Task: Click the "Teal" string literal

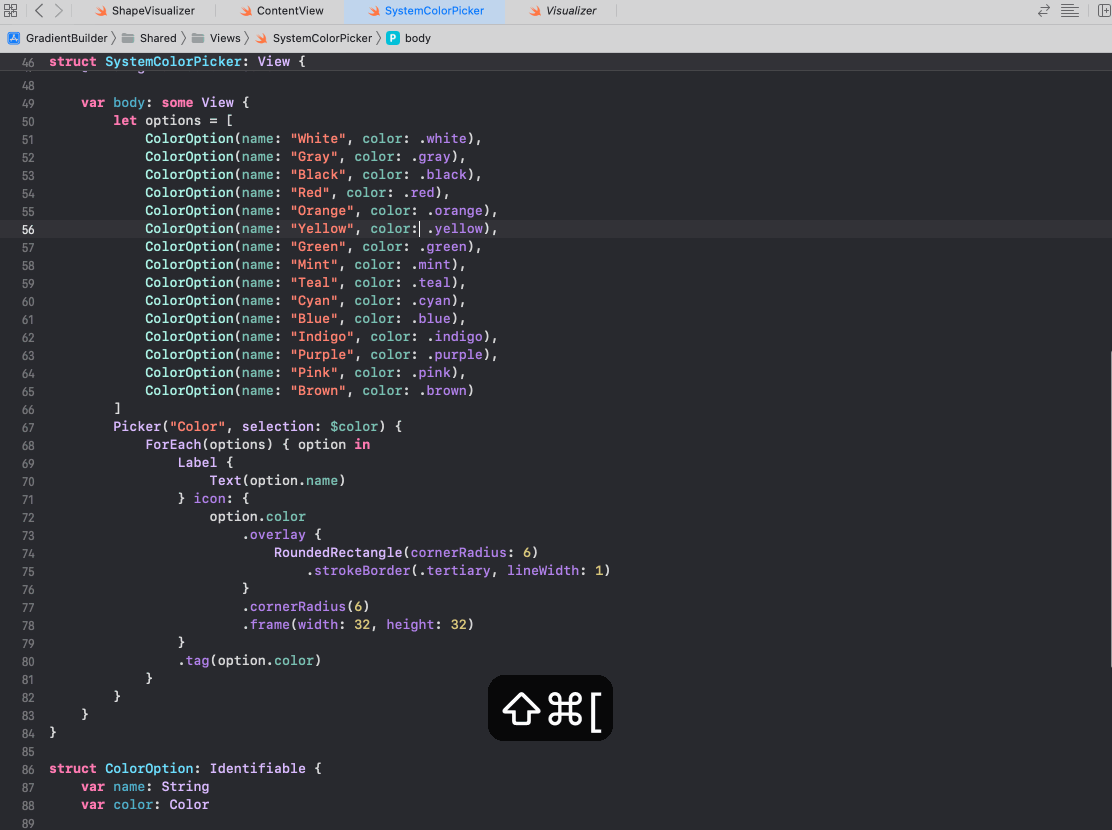Action: coord(314,282)
